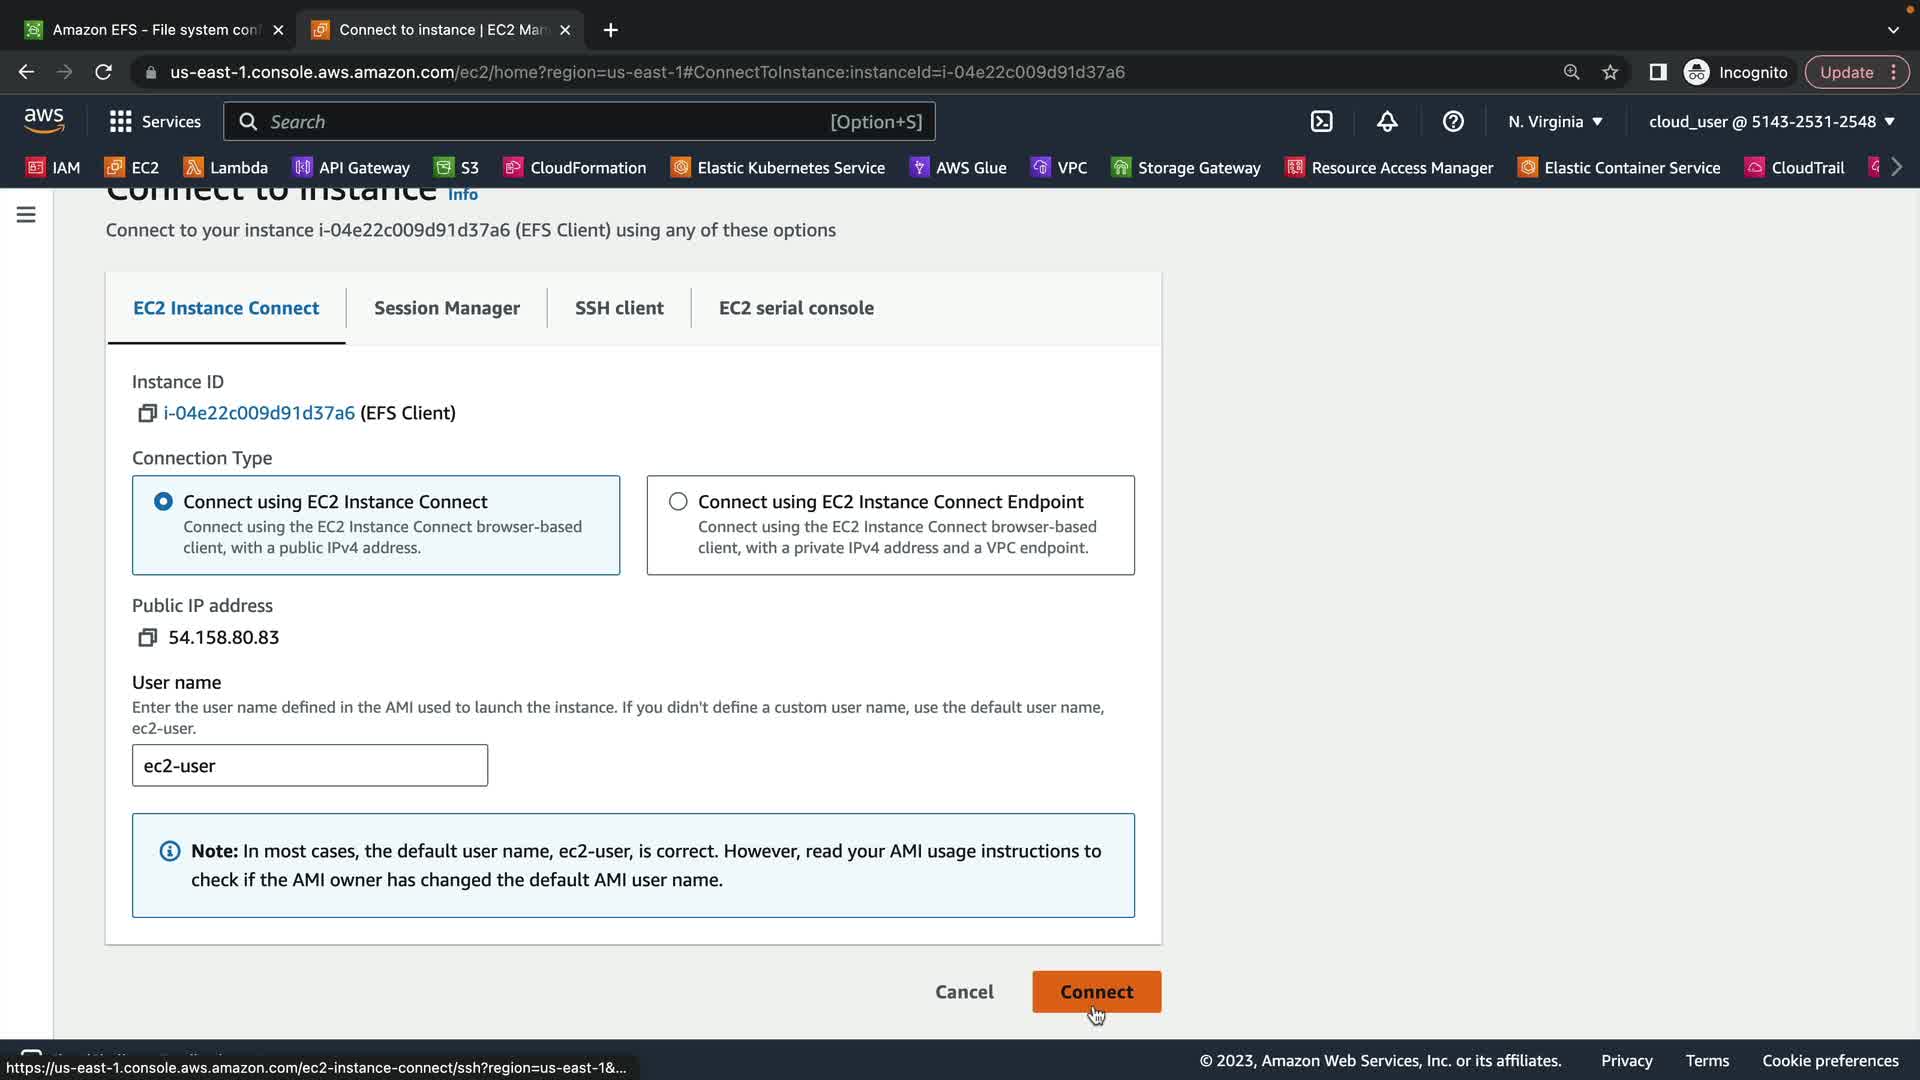Switch to the Session Manager tab

point(446,308)
